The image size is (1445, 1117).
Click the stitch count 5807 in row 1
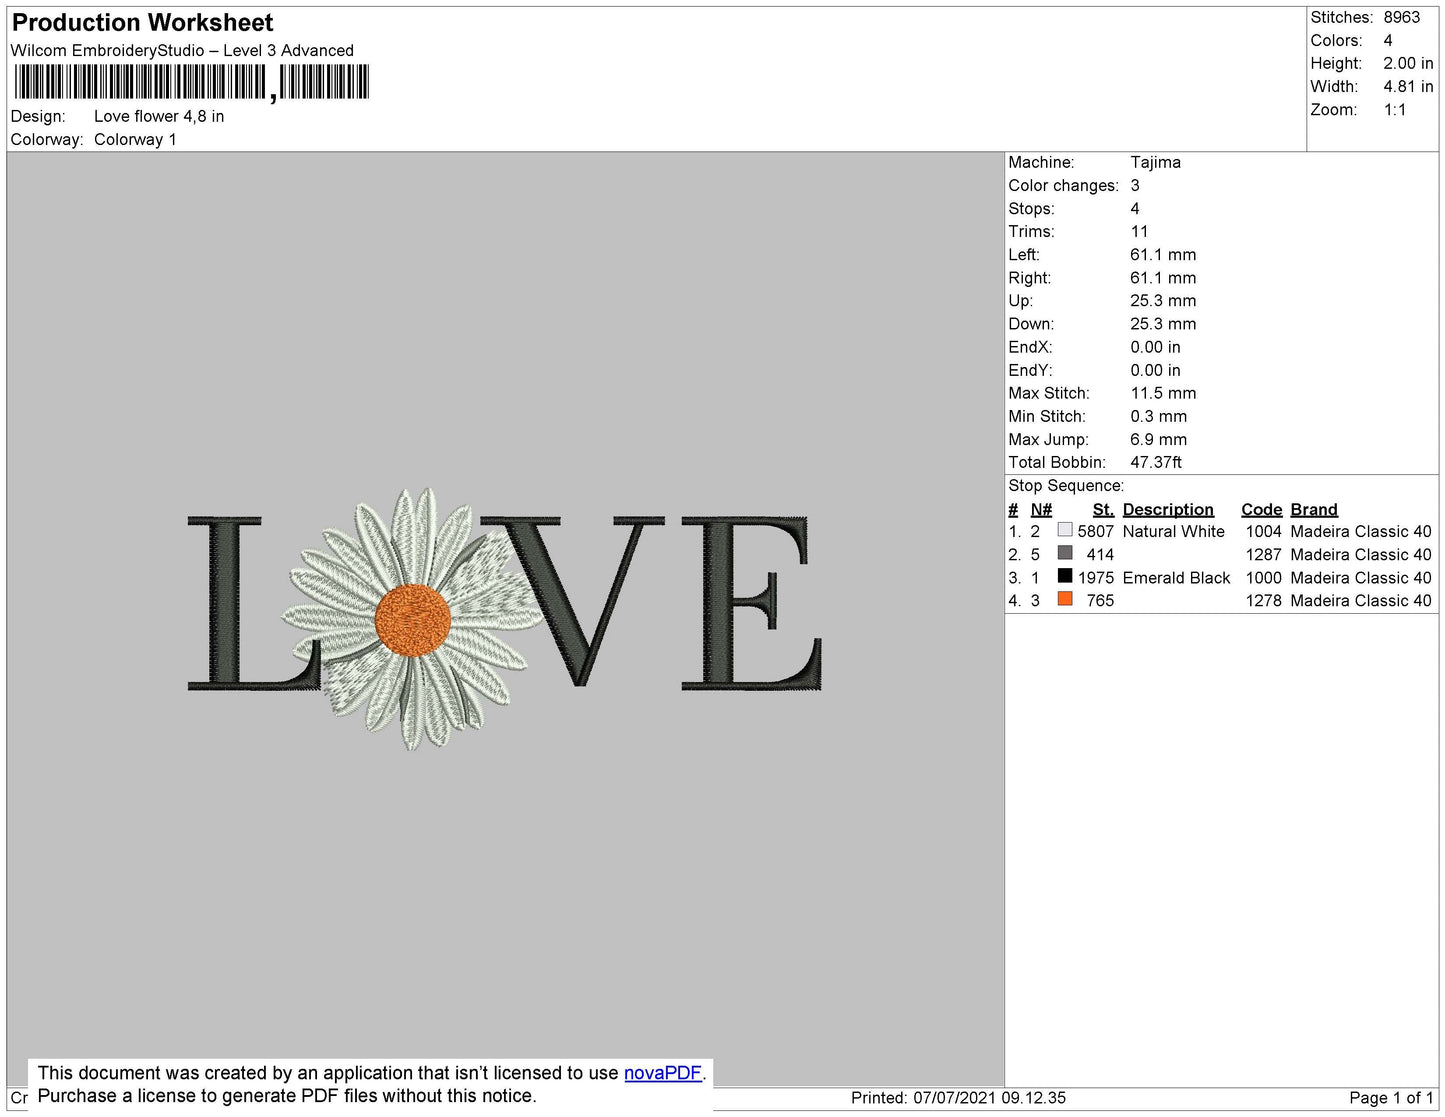pyautogui.click(x=1095, y=531)
